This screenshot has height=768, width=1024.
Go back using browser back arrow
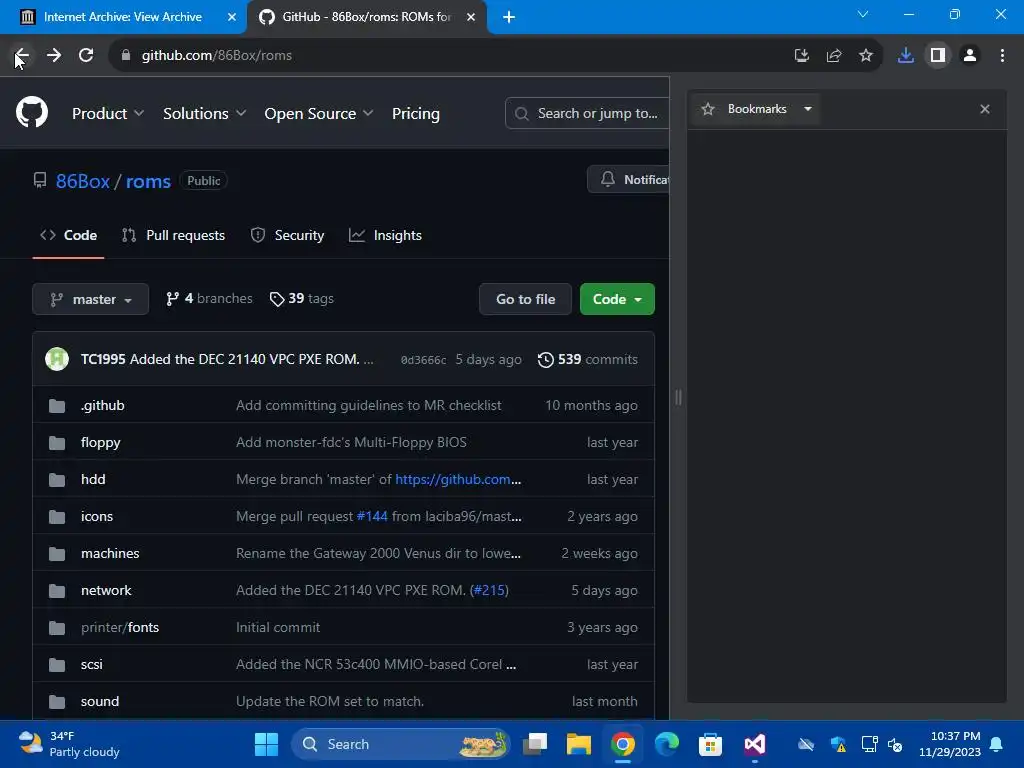[x=22, y=56]
